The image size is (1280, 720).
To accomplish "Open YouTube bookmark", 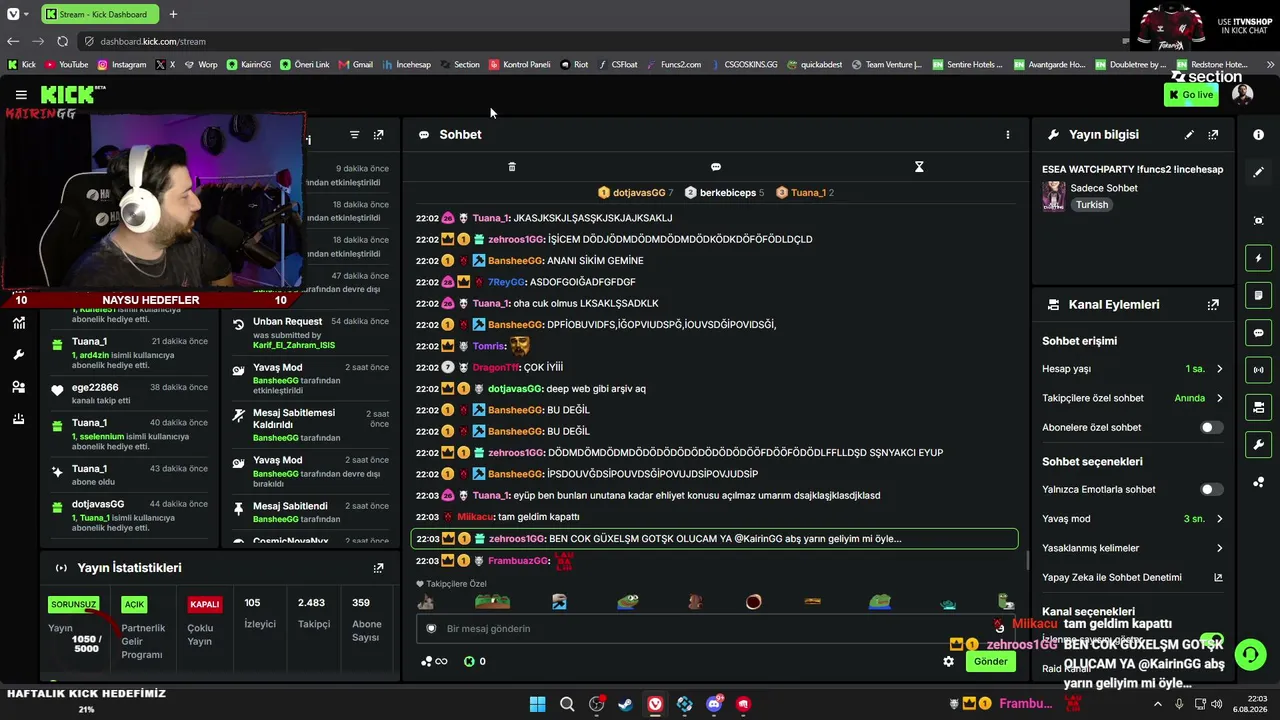I will 66,65.
